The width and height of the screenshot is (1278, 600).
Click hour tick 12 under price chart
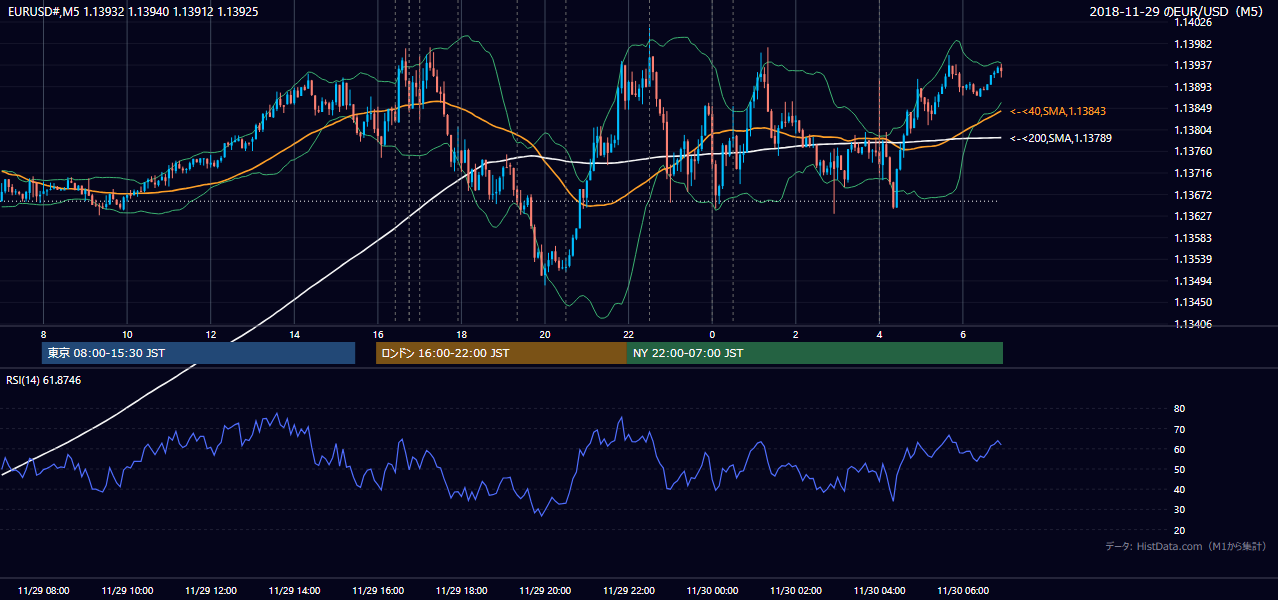[x=210, y=334]
